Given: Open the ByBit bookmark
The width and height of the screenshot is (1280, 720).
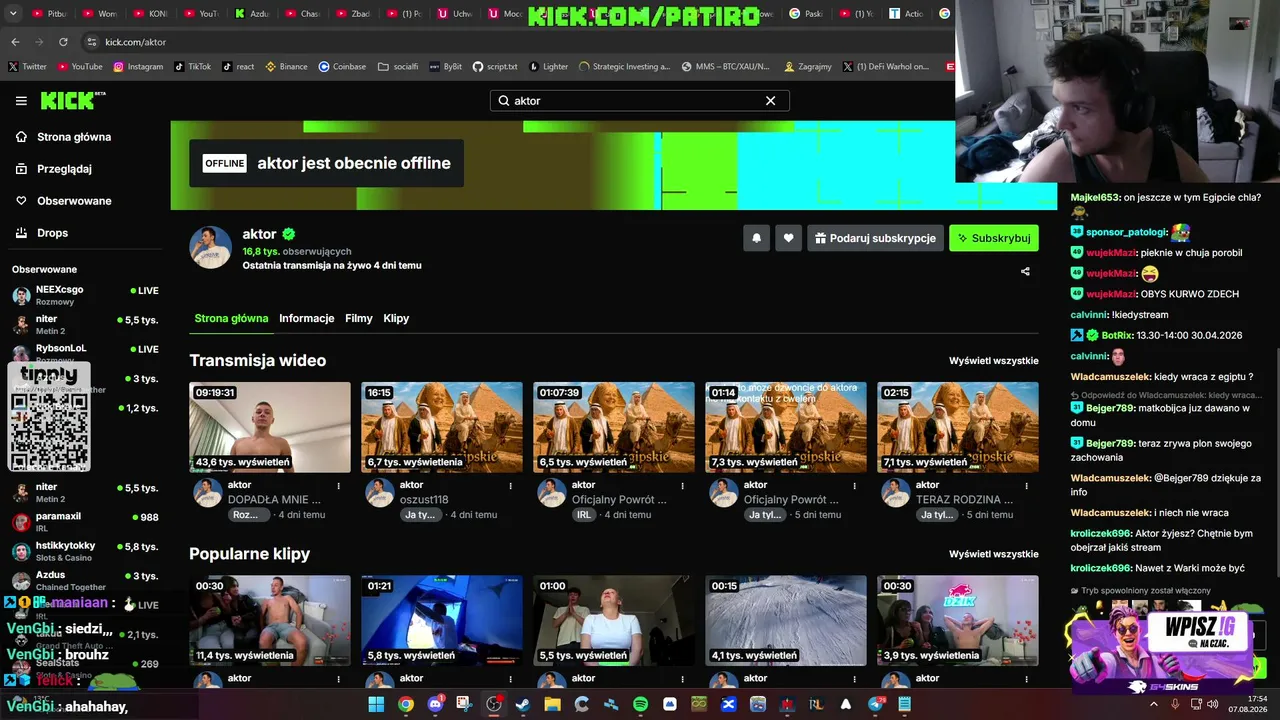Looking at the screenshot, I should (x=446, y=67).
